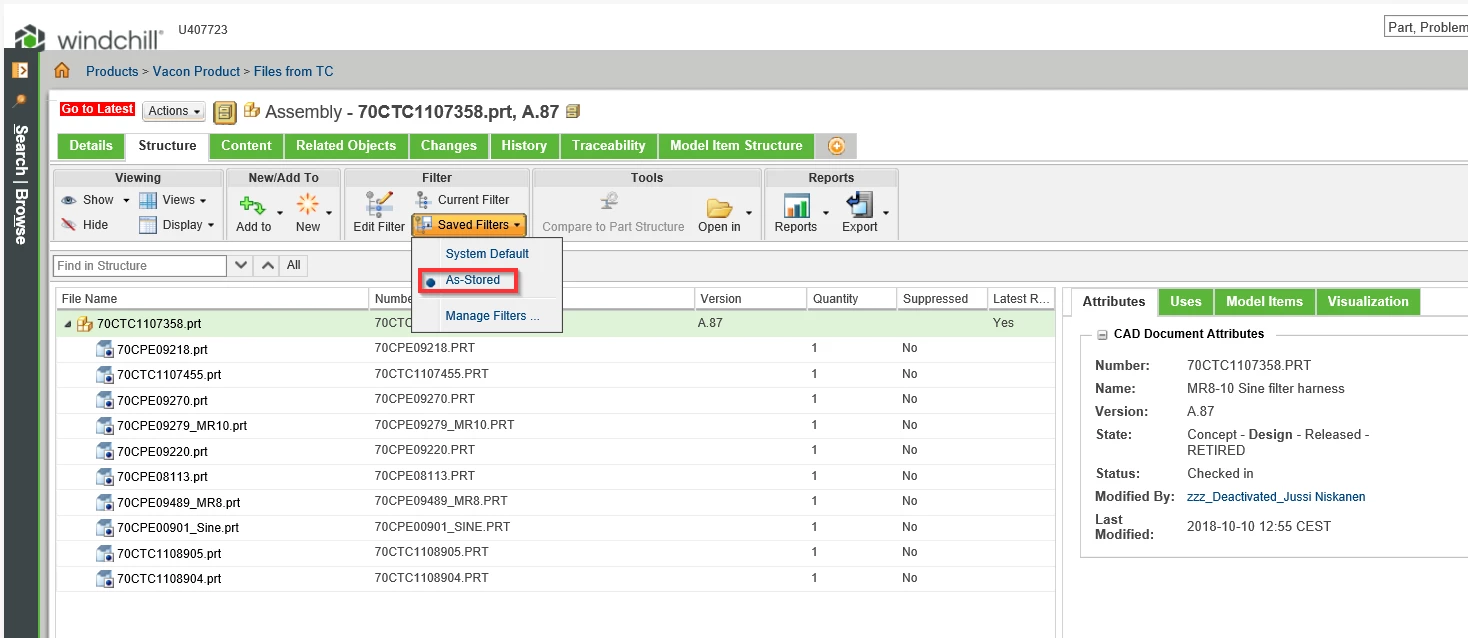Collapse the 70CTC1107358.prt tree node

(68, 324)
